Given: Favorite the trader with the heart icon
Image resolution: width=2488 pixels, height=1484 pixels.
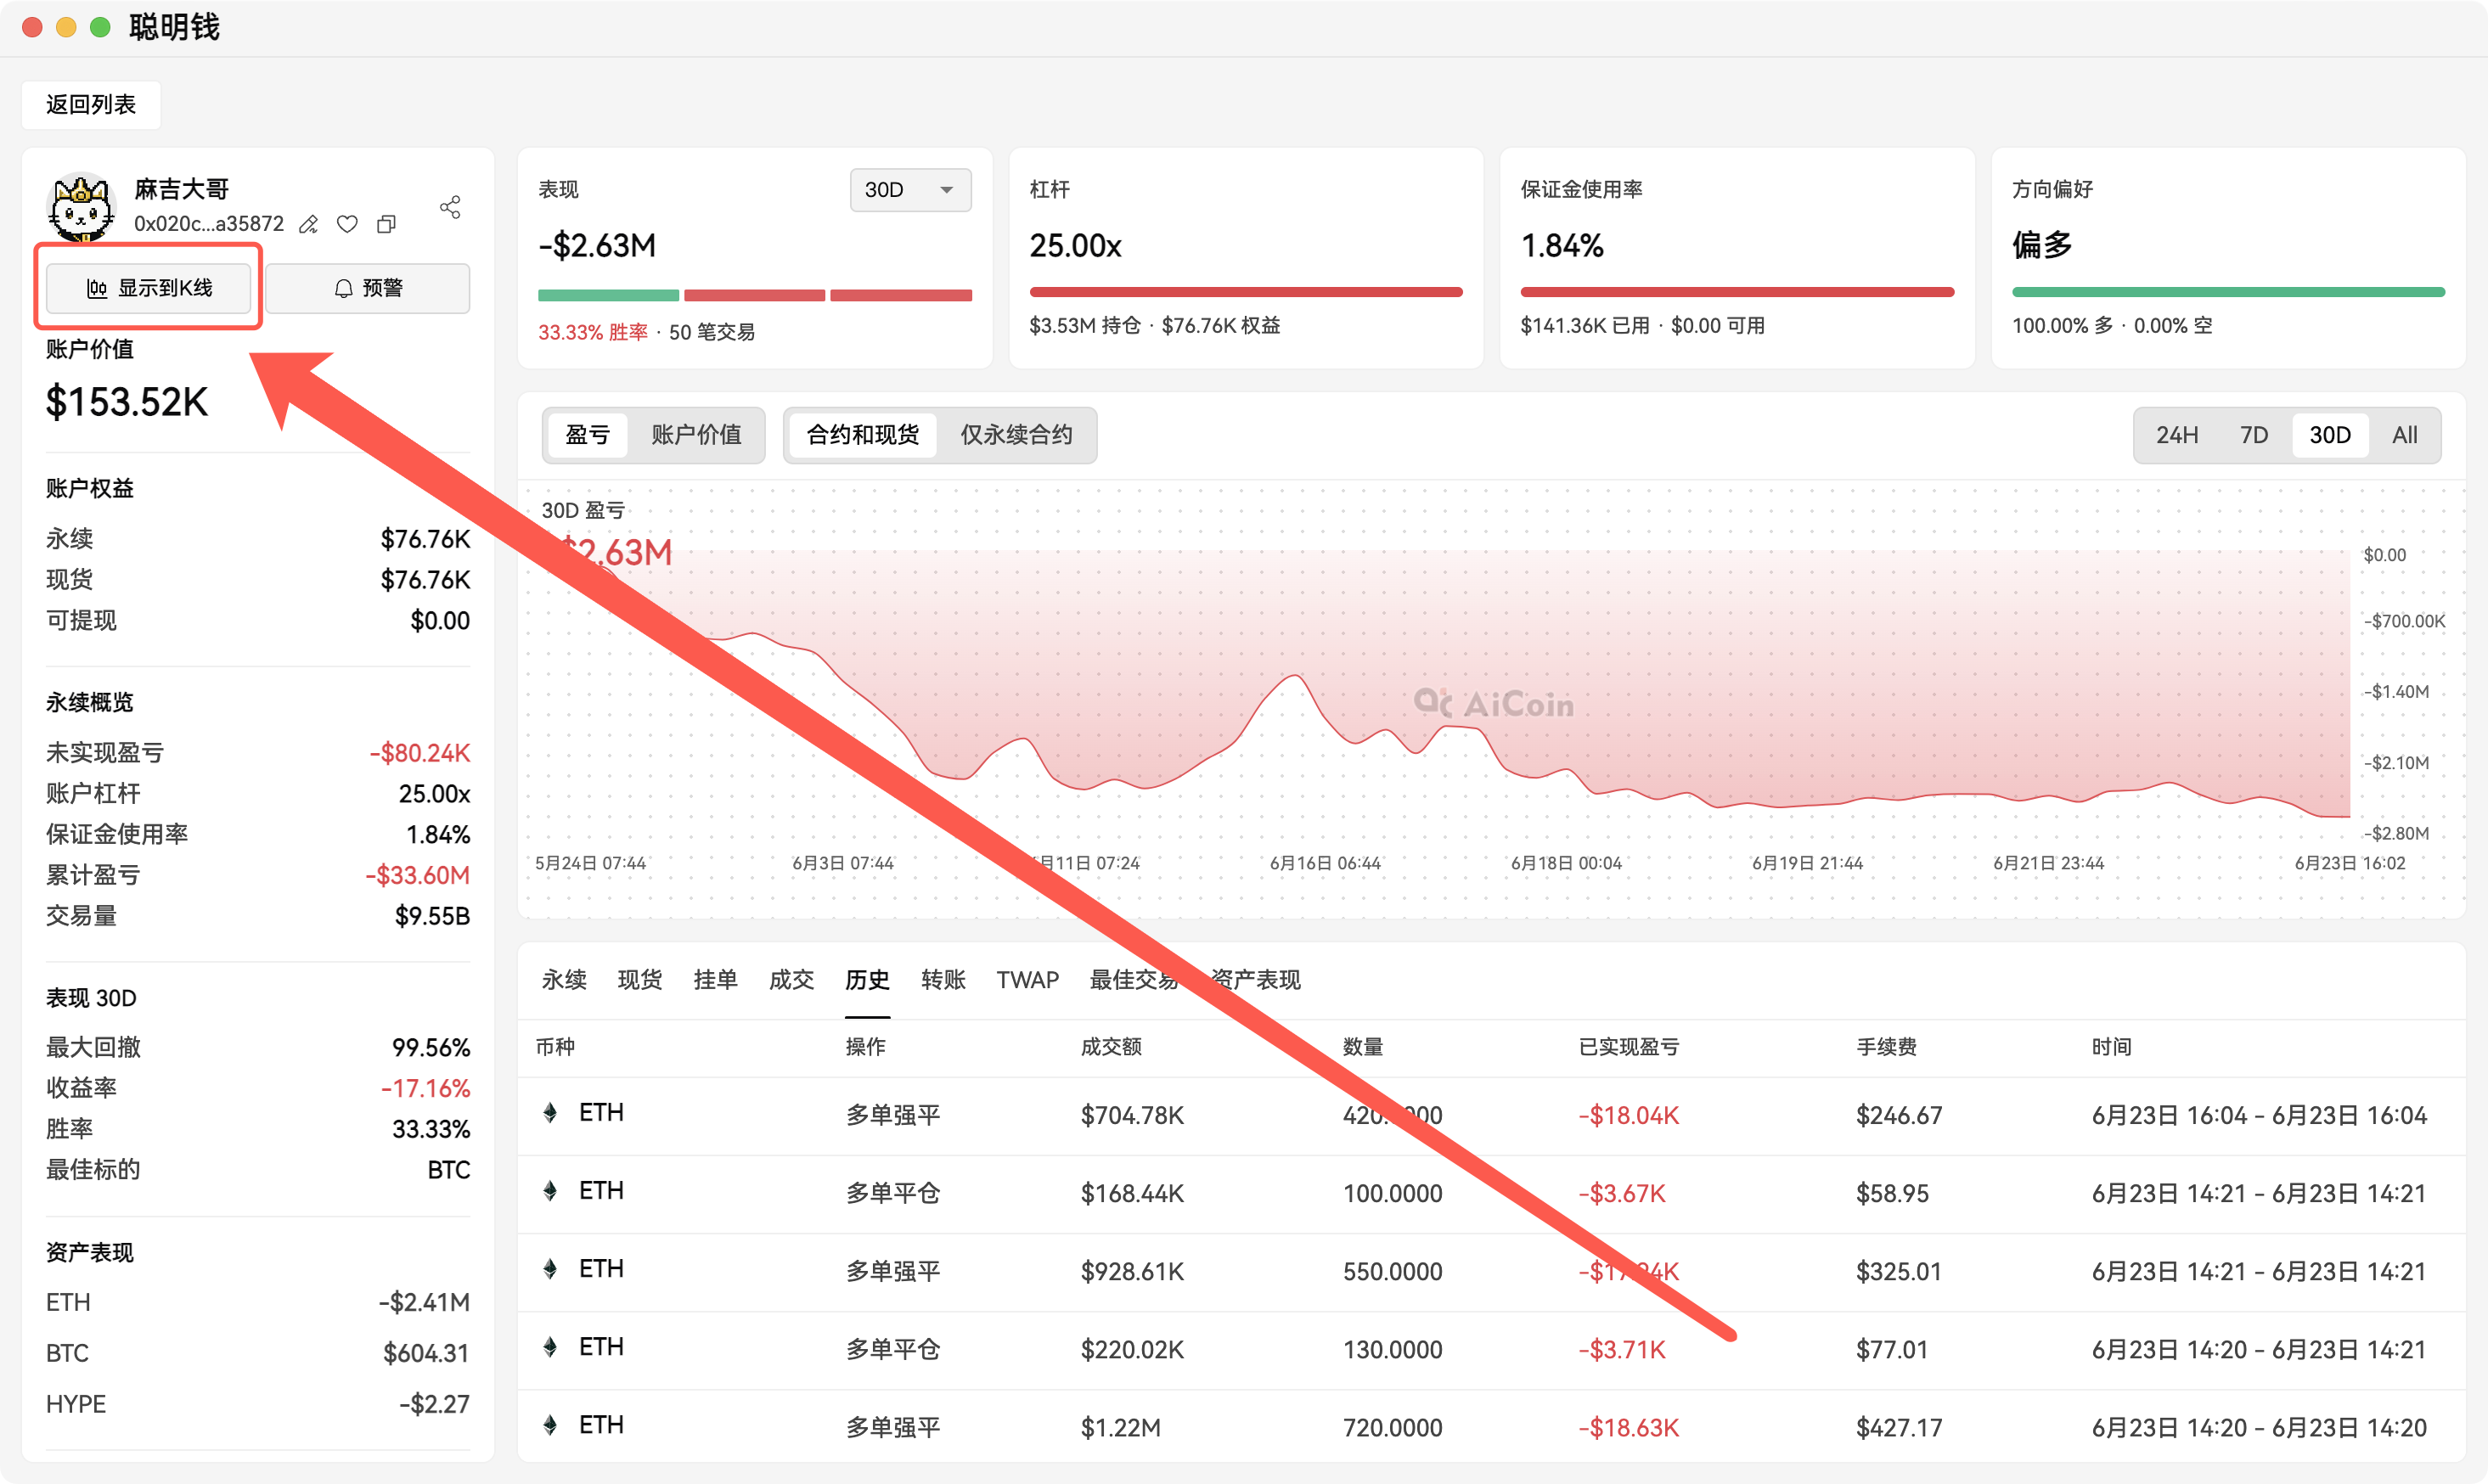Looking at the screenshot, I should [347, 224].
